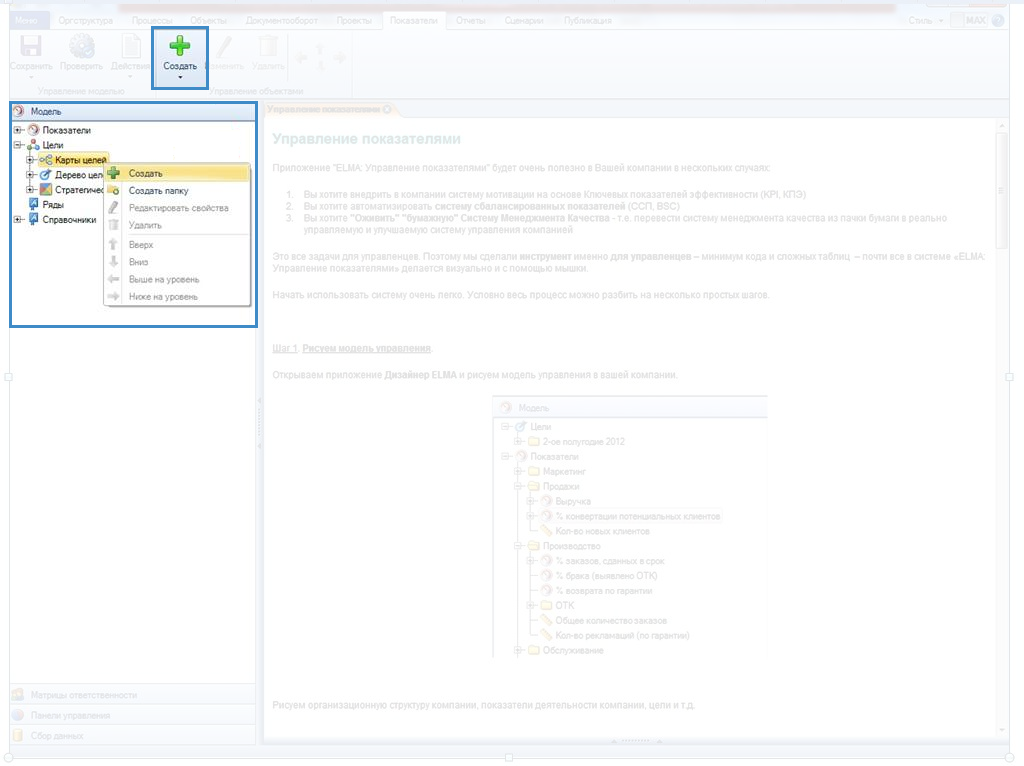This screenshot has width=1024, height=766.
Task: Click the green plus Создать ribbon button
Action: pyautogui.click(x=180, y=47)
